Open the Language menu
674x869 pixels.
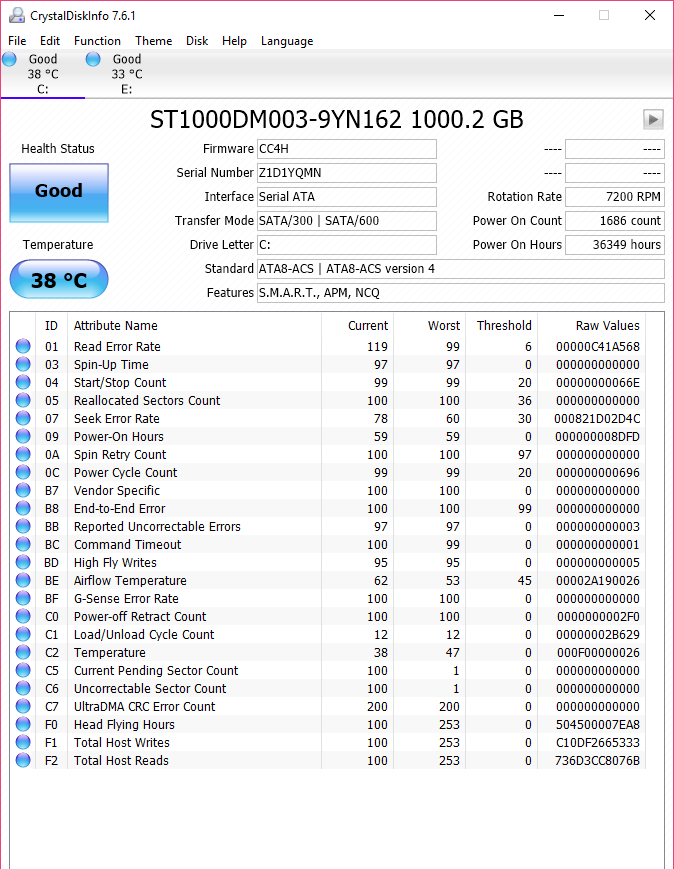click(x=287, y=41)
